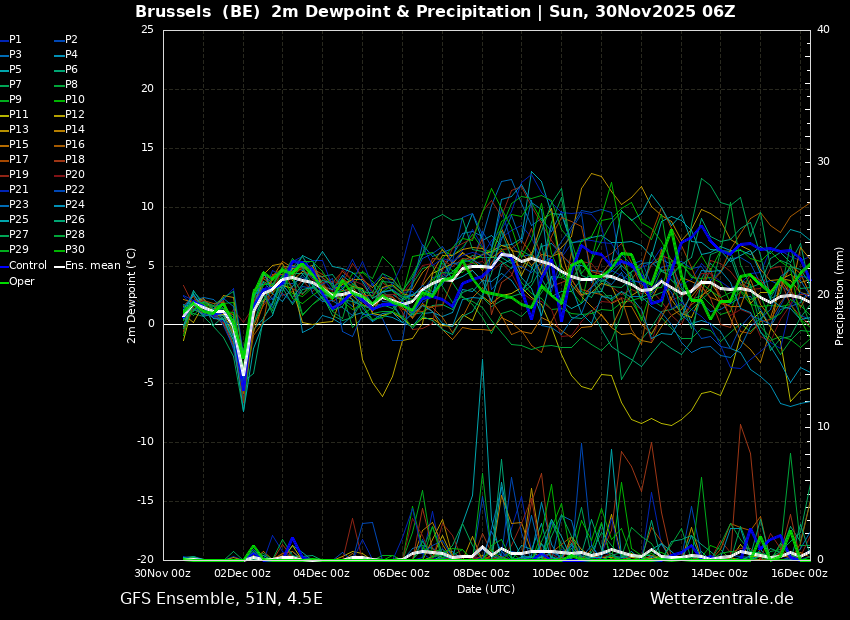Click the 2m Dewpoint (°C) axis label
The image size is (850, 620).
pos(132,295)
